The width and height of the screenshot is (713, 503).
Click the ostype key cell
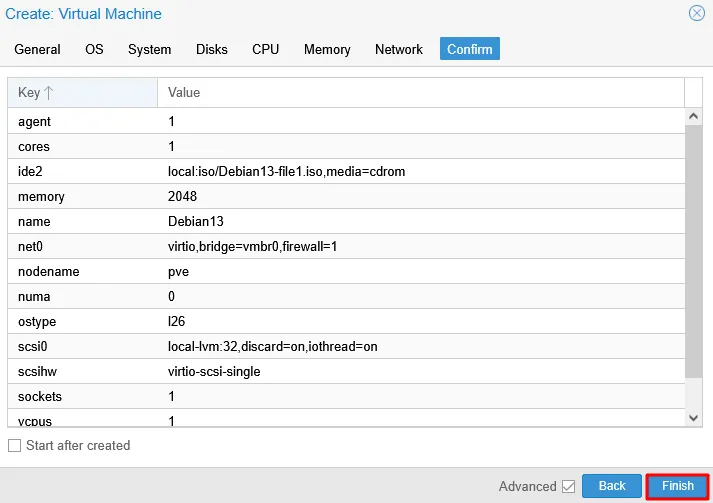(82, 322)
